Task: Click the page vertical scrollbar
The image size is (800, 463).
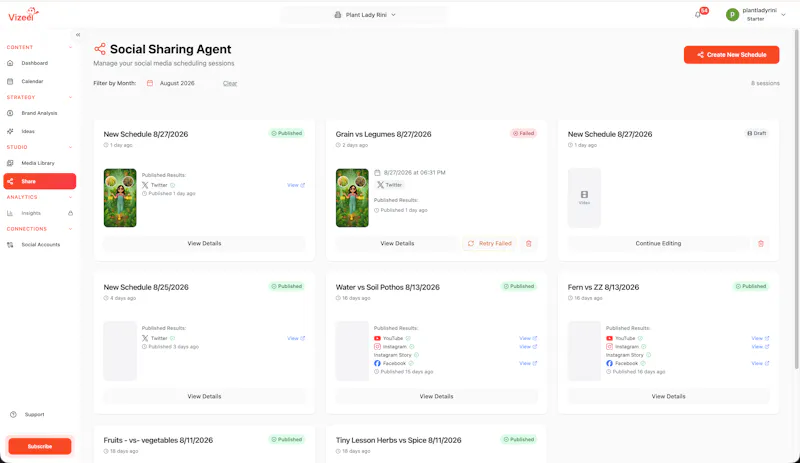Action: (796, 199)
